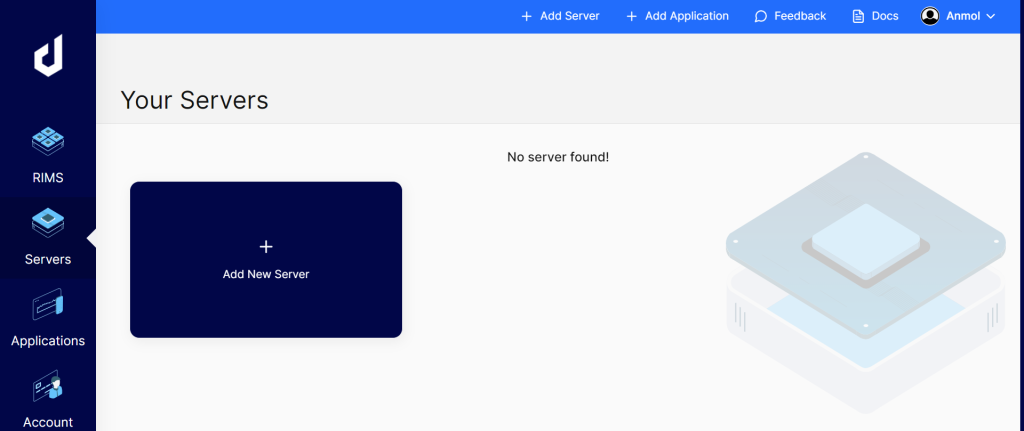Image resolution: width=1024 pixels, height=431 pixels.
Task: Click the plus icon beside Add Application
Action: pyautogui.click(x=632, y=16)
